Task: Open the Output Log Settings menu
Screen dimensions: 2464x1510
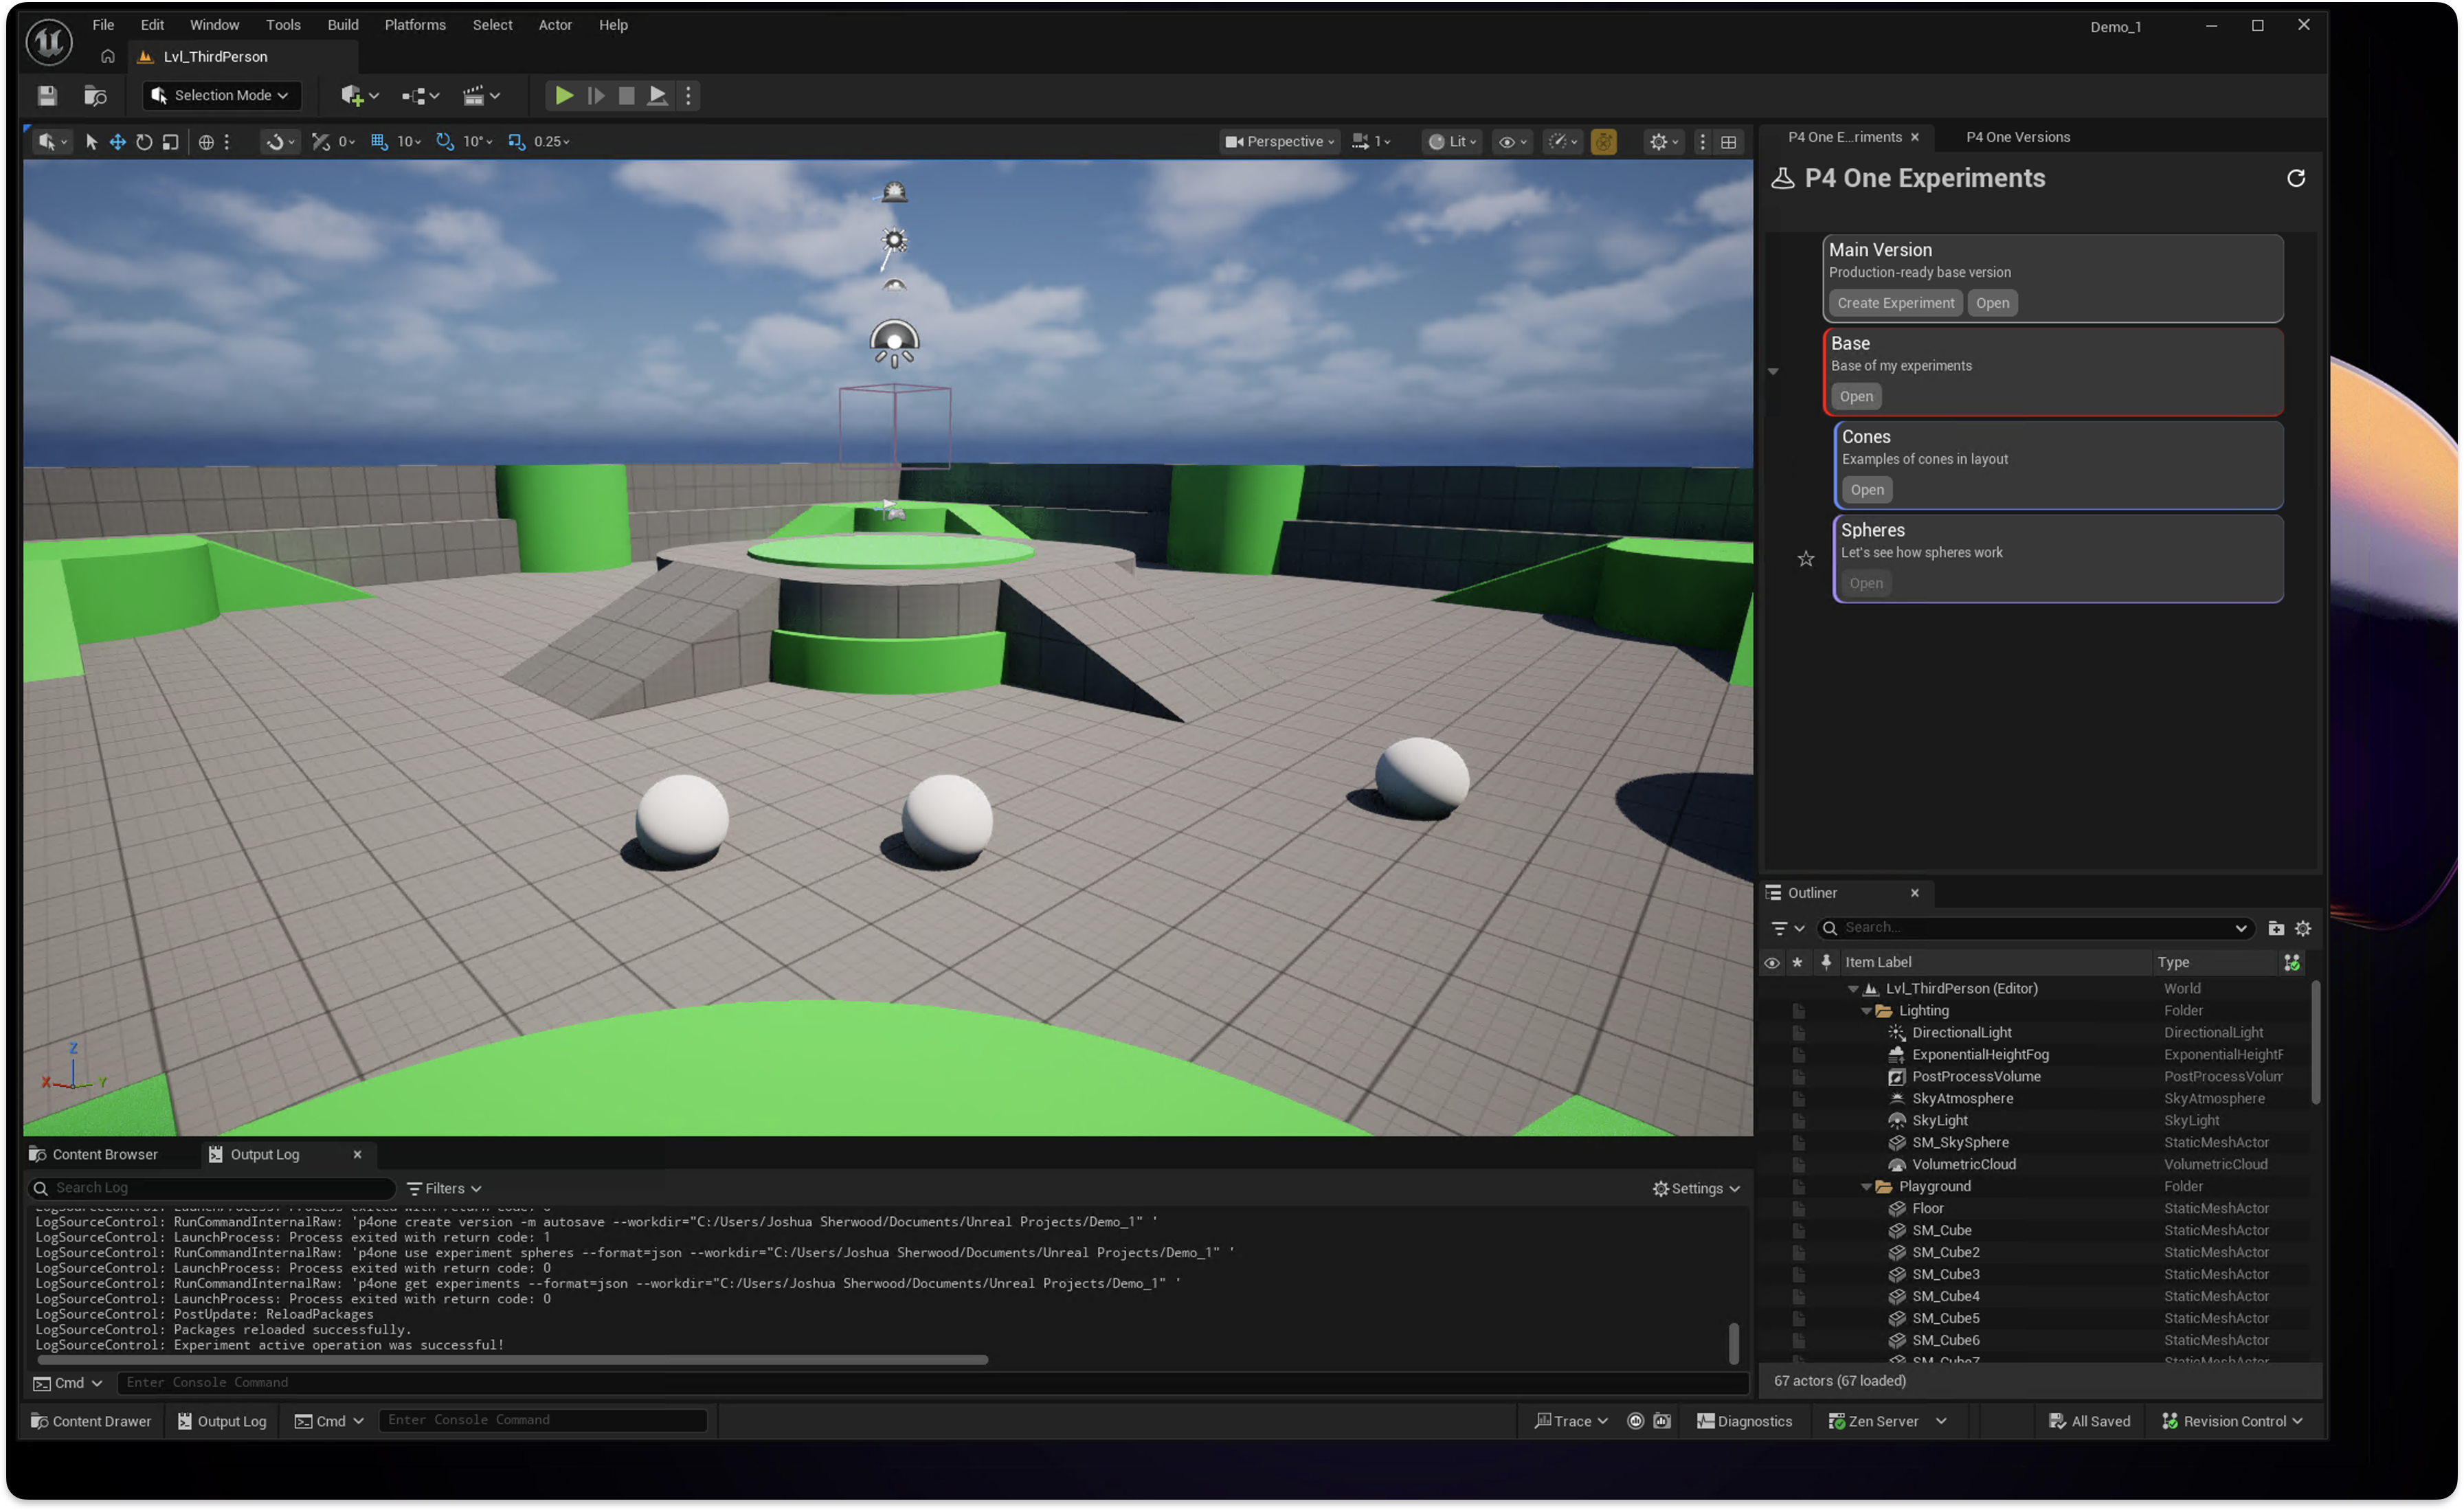Action: coord(1696,1188)
